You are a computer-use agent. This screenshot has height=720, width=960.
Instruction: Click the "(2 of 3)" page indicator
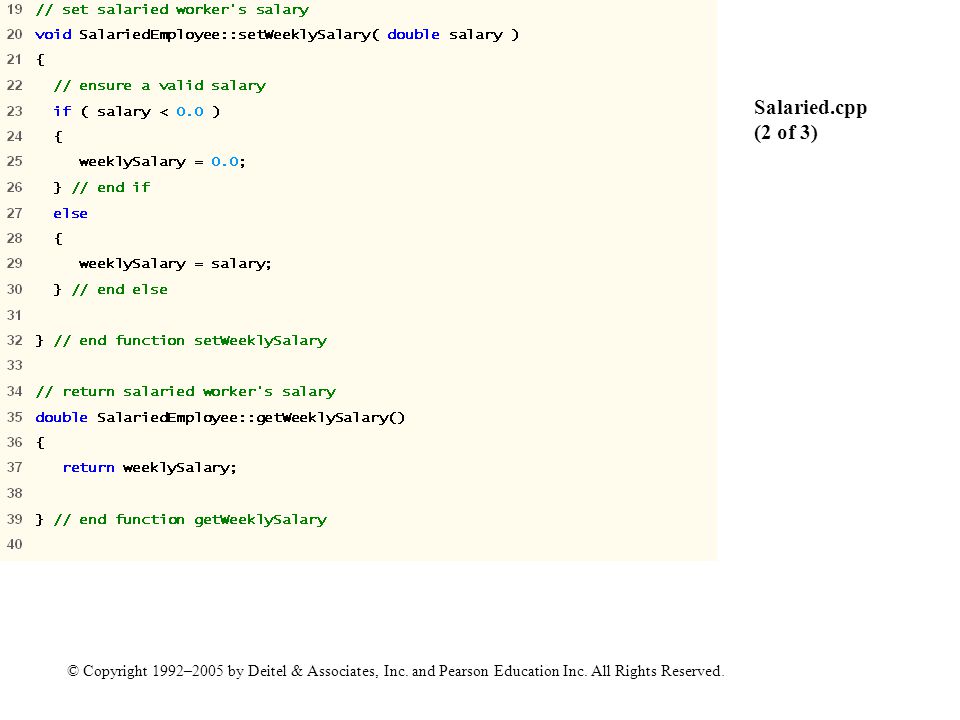786,132
